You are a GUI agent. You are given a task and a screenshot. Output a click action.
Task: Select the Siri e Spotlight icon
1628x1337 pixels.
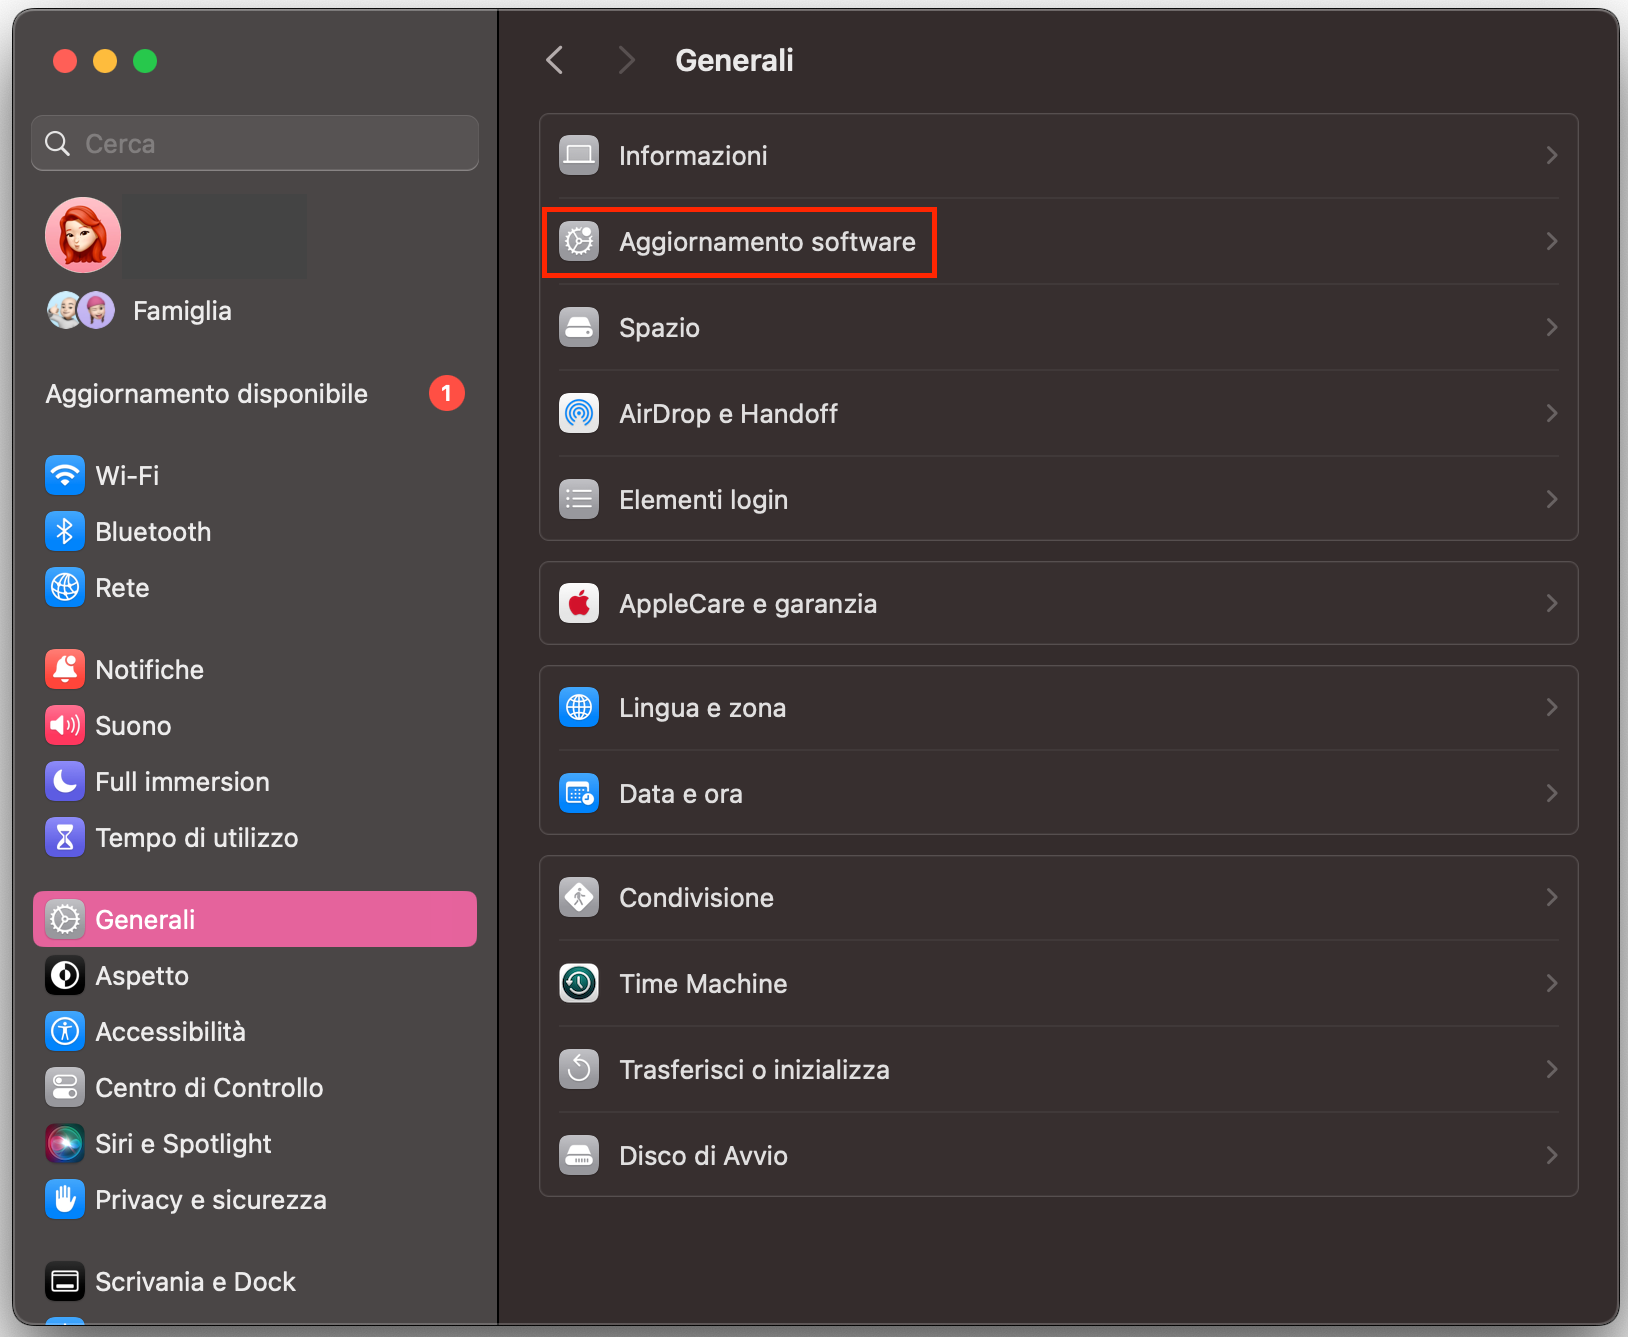(x=64, y=1143)
